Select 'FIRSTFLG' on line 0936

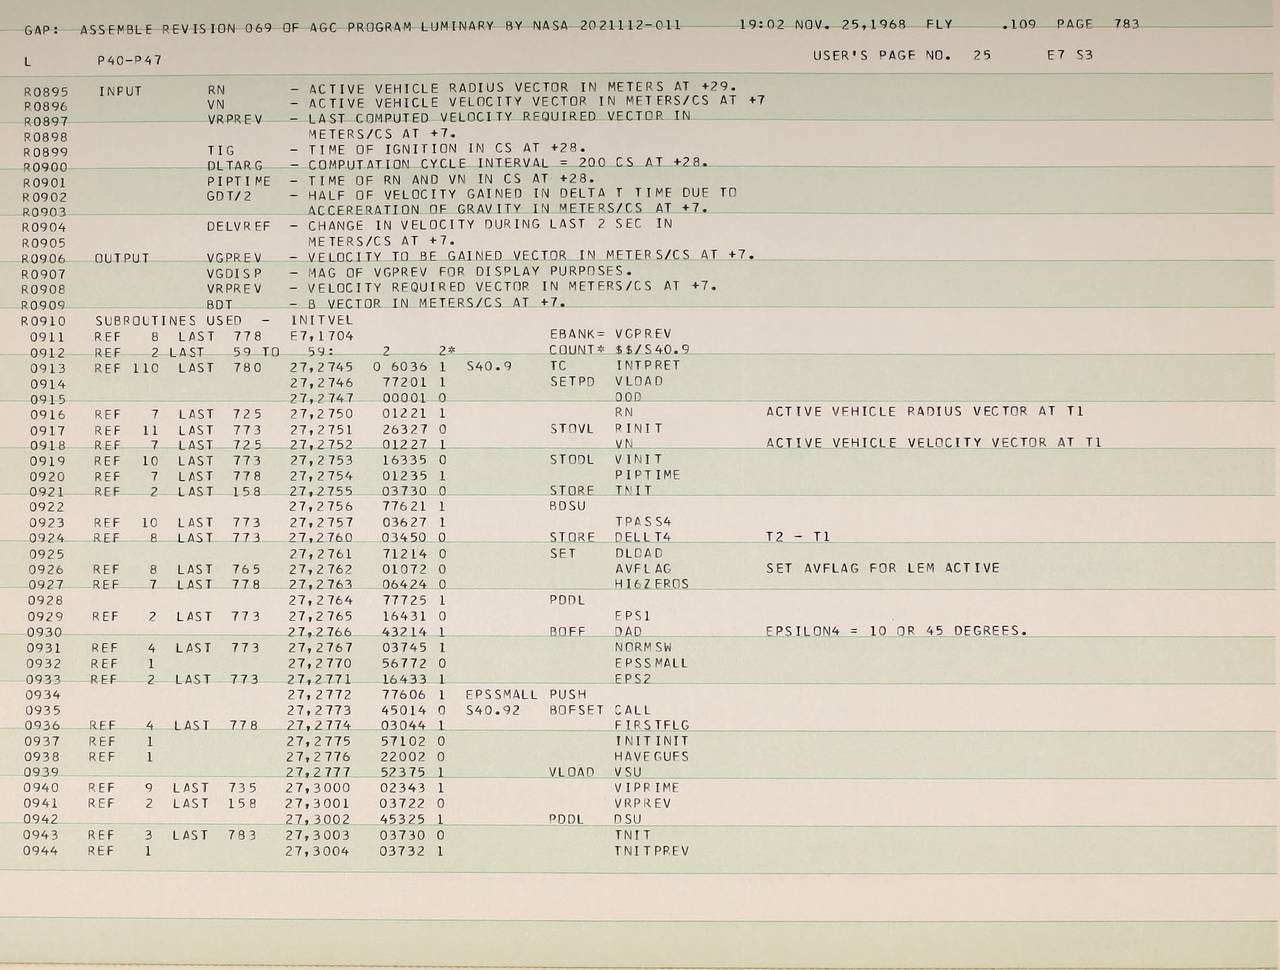coord(652,725)
